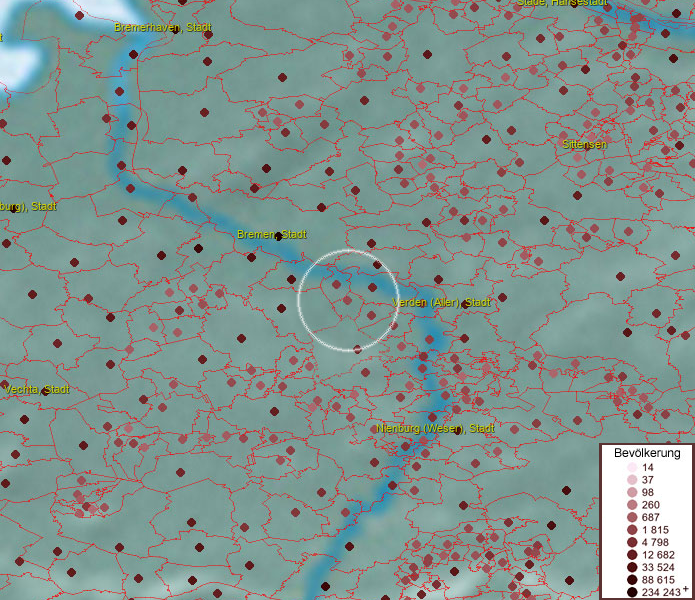This screenshot has width=695, height=600.
Task: Click the legend value 37
Action: click(x=648, y=480)
